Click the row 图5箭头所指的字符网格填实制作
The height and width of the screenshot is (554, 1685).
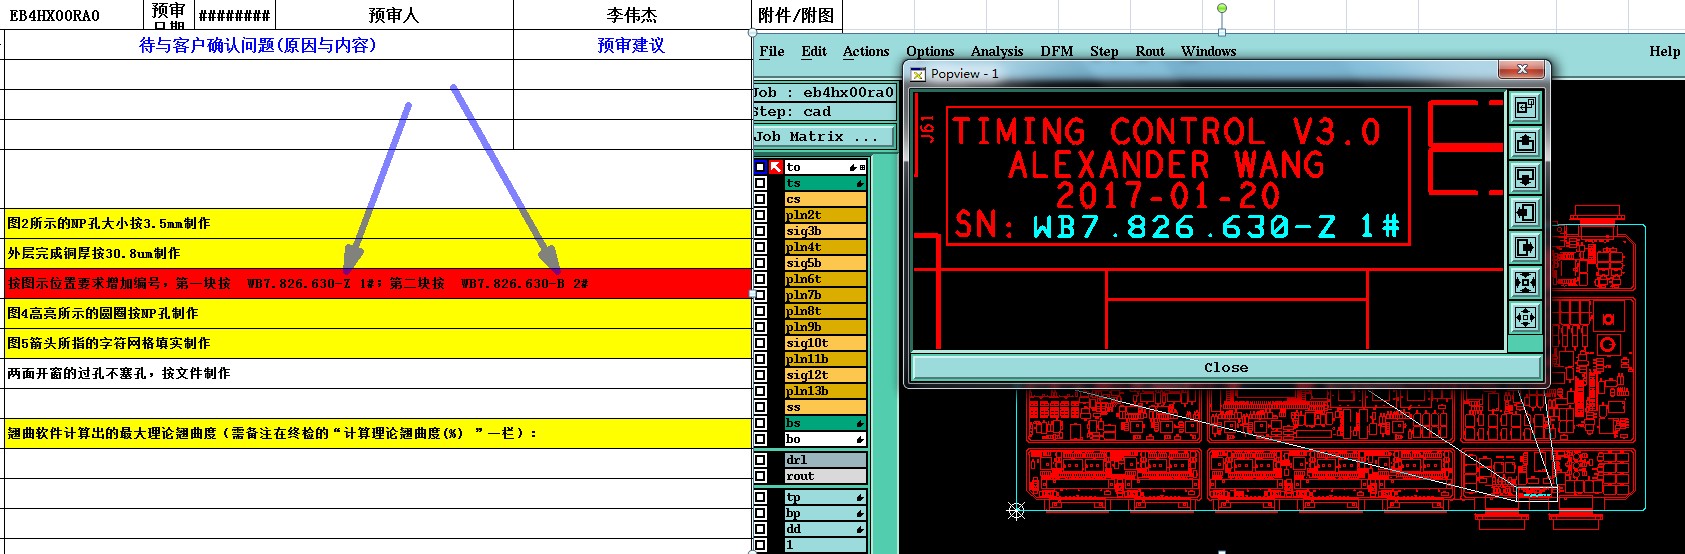tap(377, 343)
